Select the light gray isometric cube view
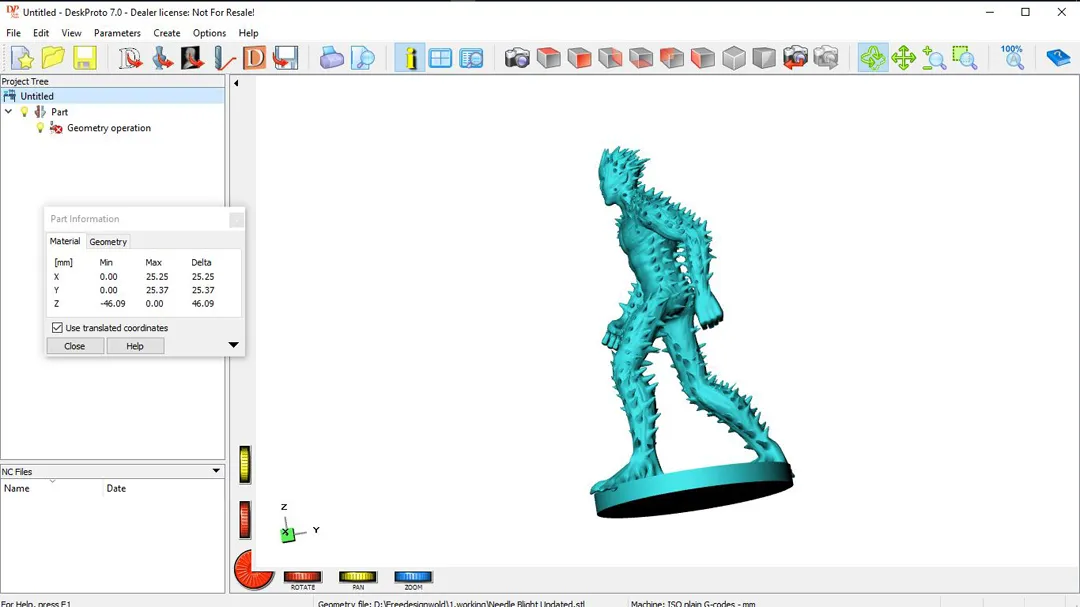Image resolution: width=1080 pixels, height=607 pixels. pyautogui.click(x=734, y=59)
